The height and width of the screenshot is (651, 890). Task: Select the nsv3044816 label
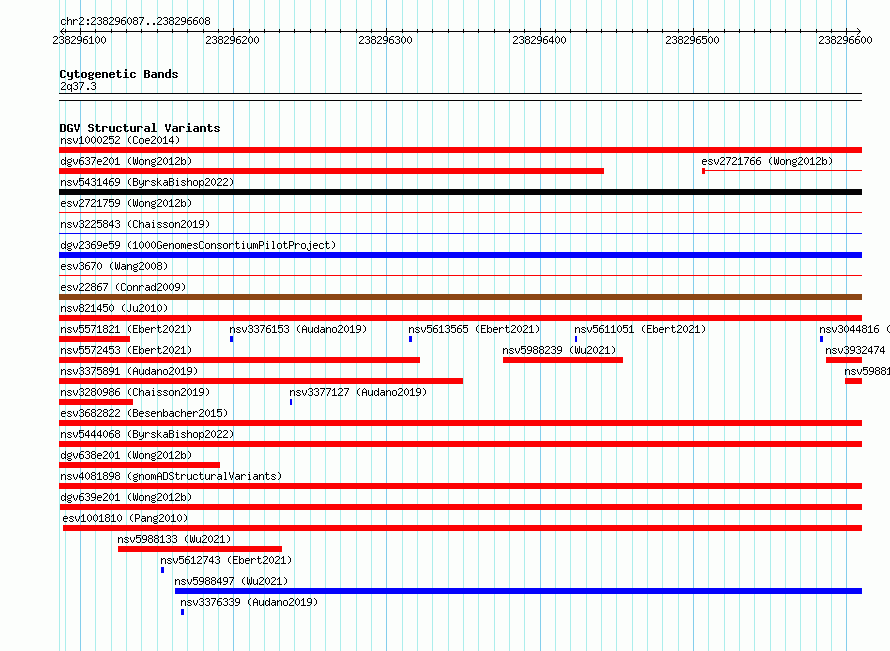coord(854,329)
